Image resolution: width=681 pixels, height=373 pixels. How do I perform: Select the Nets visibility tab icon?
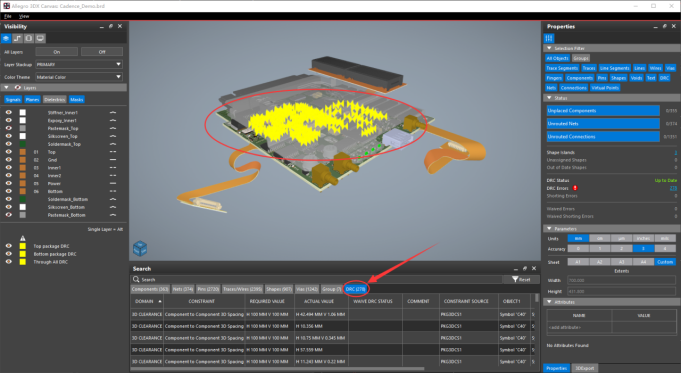point(17,38)
